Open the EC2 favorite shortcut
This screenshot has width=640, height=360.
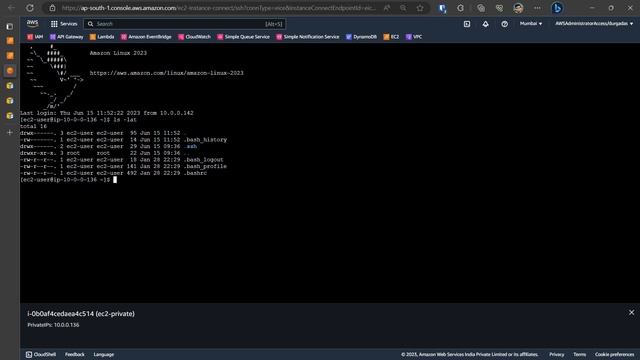pos(391,37)
